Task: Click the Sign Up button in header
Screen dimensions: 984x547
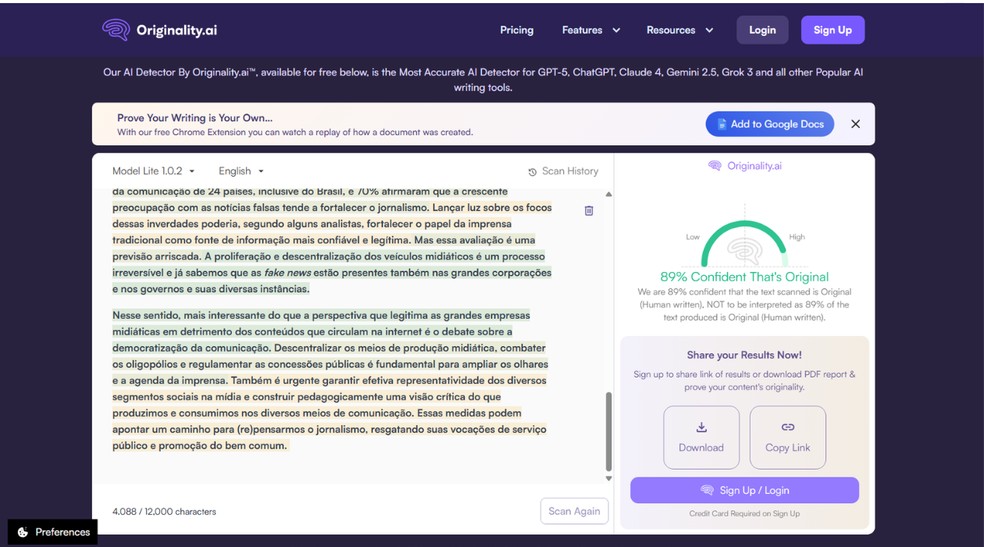Action: pyautogui.click(x=833, y=30)
